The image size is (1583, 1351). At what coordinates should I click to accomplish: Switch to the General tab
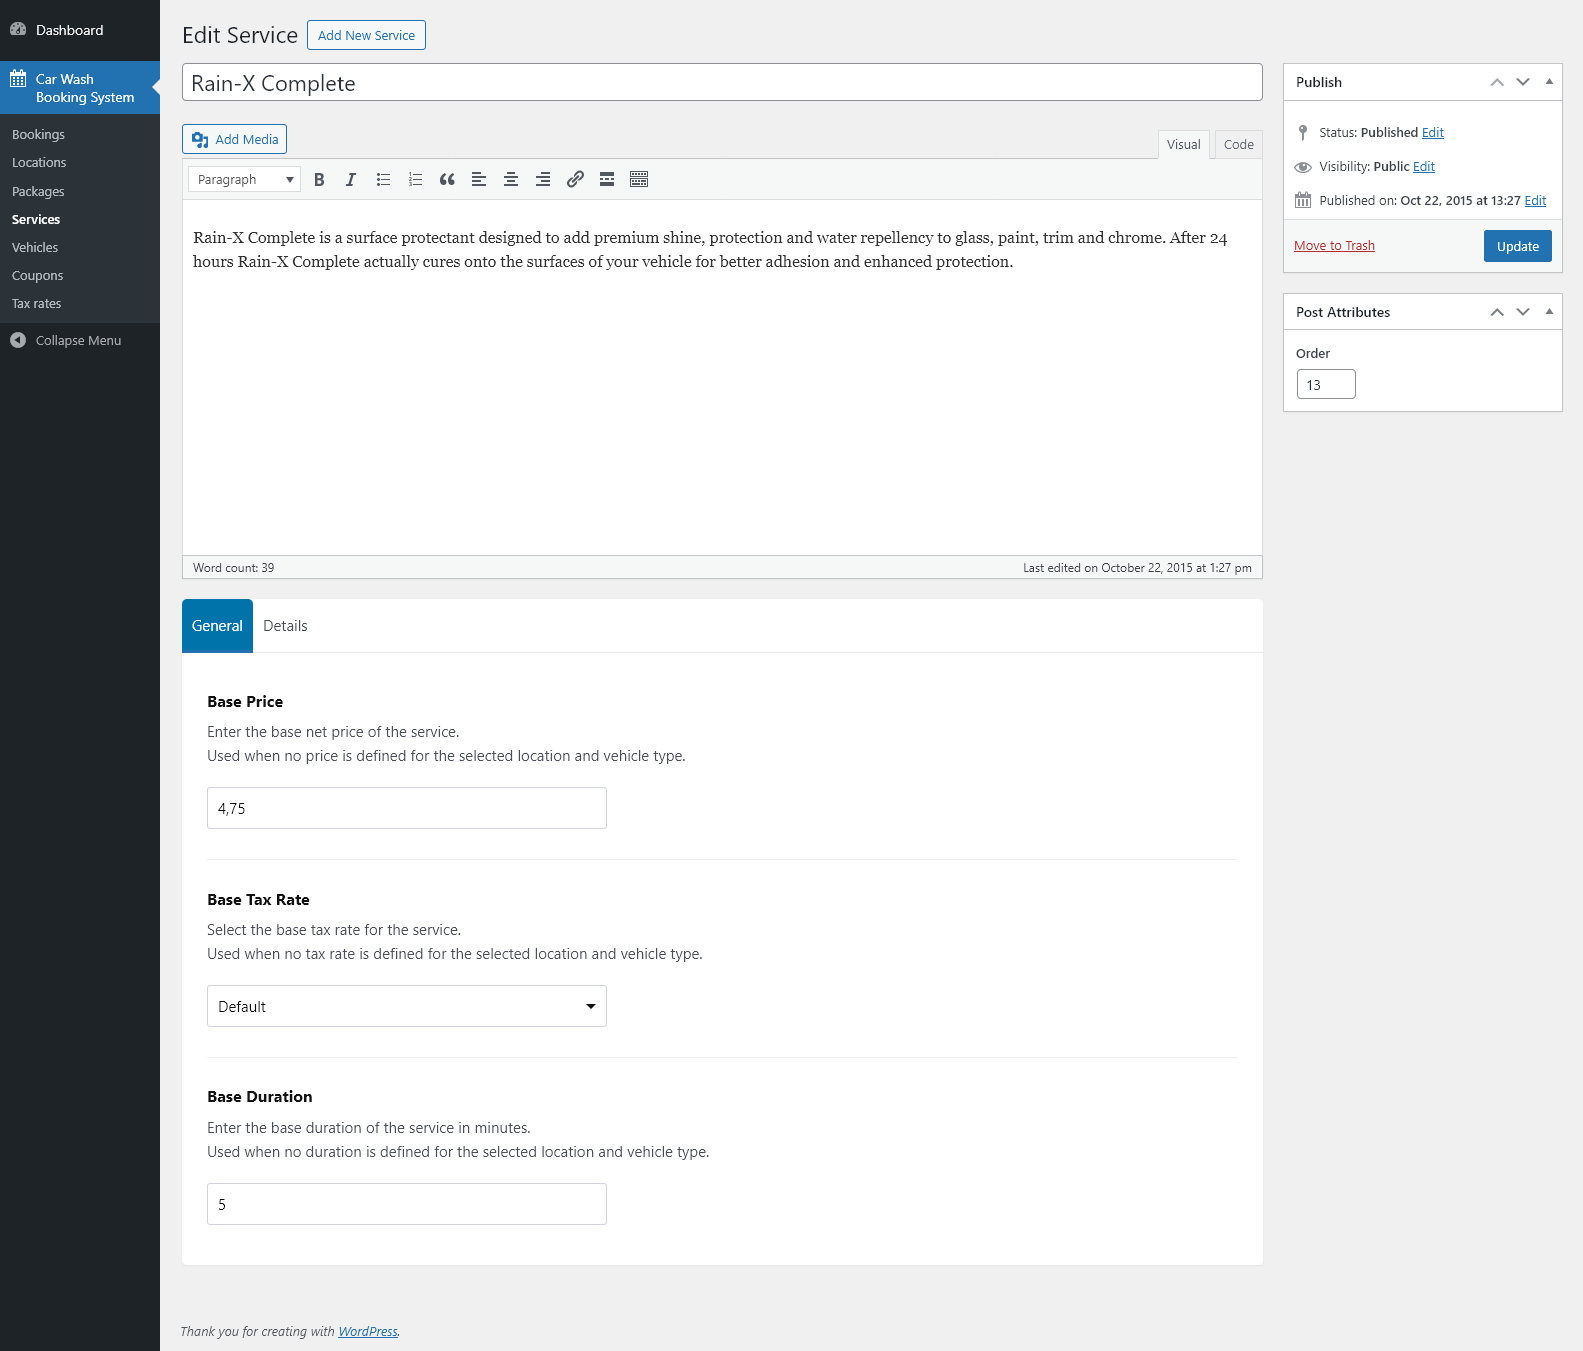(217, 626)
